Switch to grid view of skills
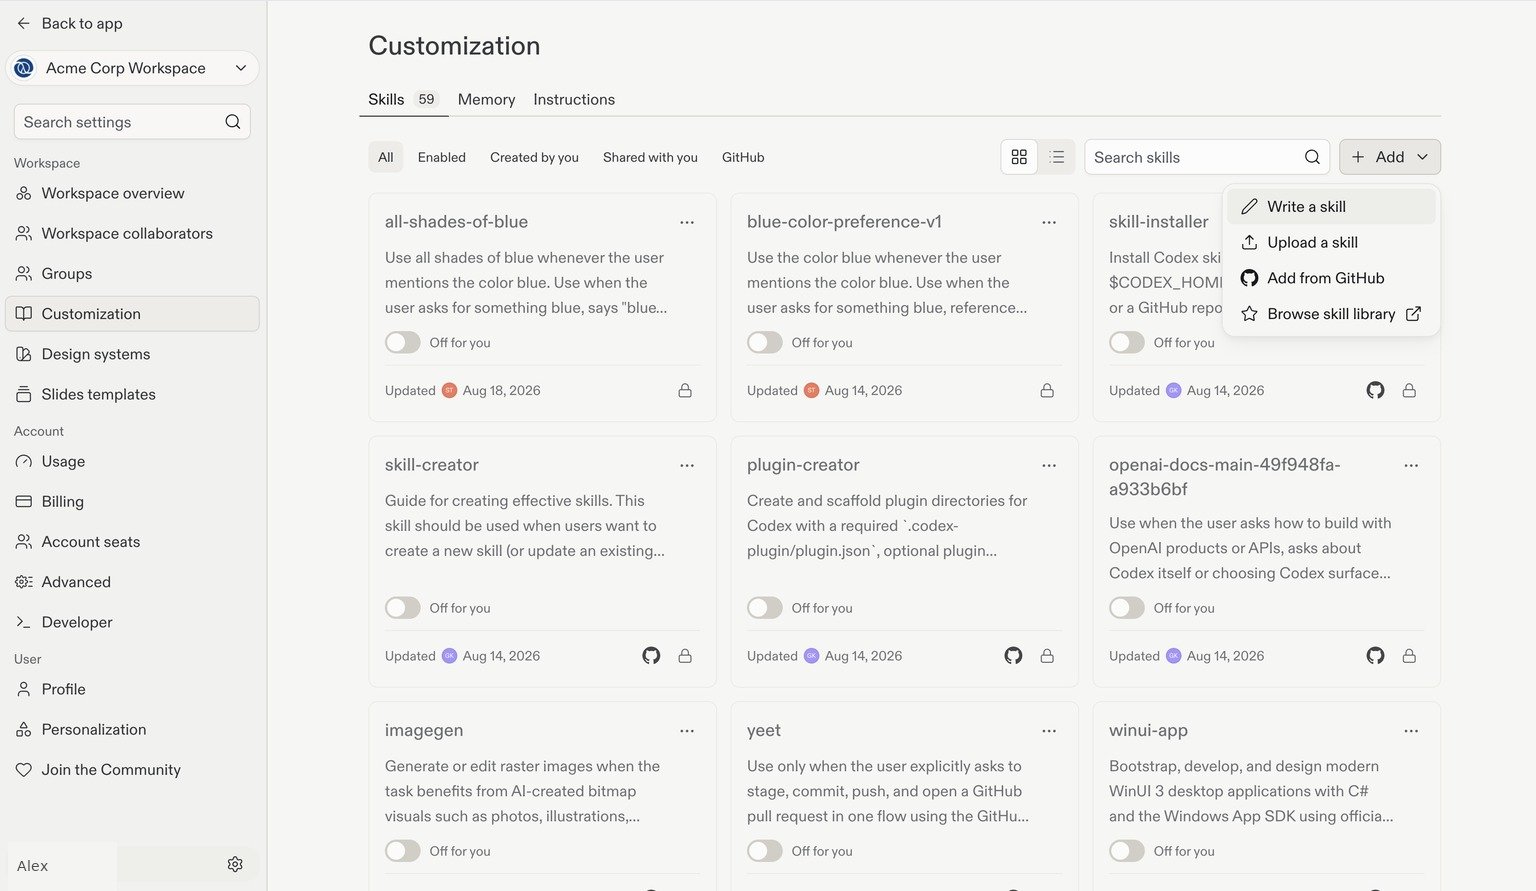The width and height of the screenshot is (1536, 891). click(1019, 157)
